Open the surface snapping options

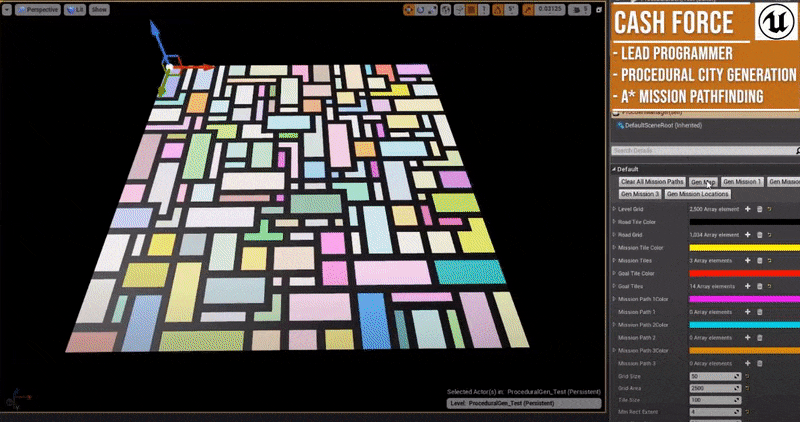coord(460,10)
